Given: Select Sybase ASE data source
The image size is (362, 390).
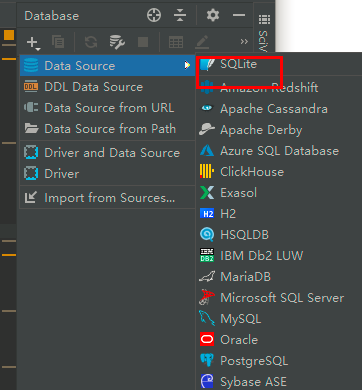Looking at the screenshot, I should coord(279,381).
